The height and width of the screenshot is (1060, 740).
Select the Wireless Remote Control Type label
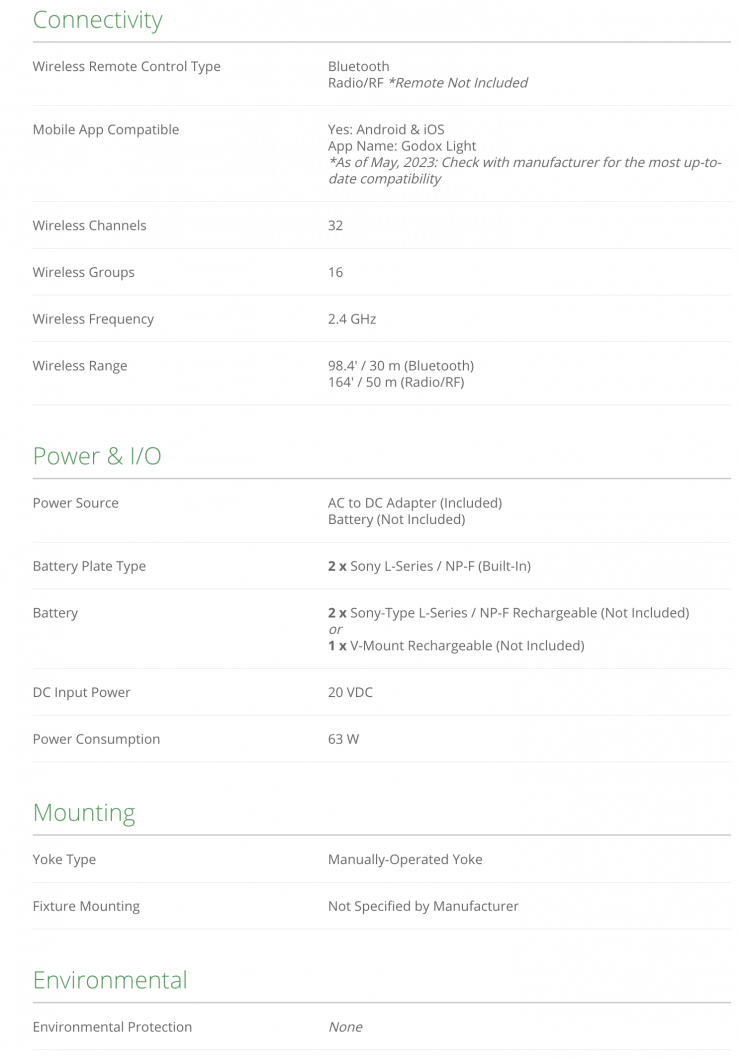tap(126, 66)
